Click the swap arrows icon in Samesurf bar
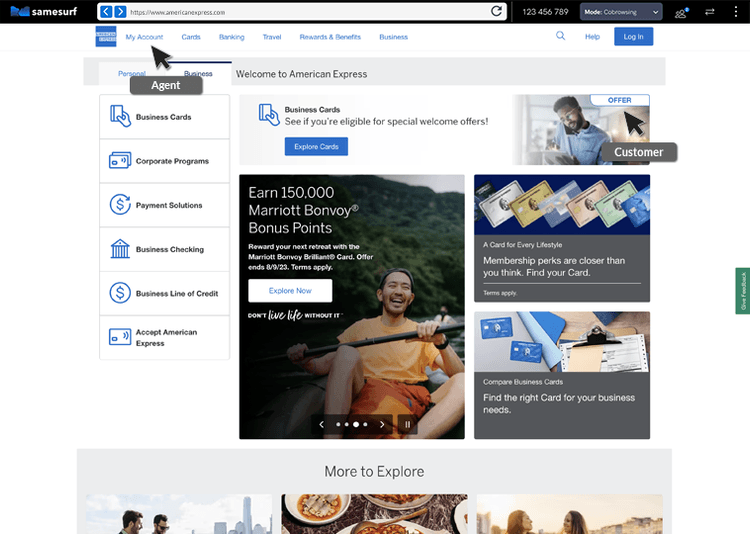Viewport: 750px width, 534px height. [x=709, y=12]
